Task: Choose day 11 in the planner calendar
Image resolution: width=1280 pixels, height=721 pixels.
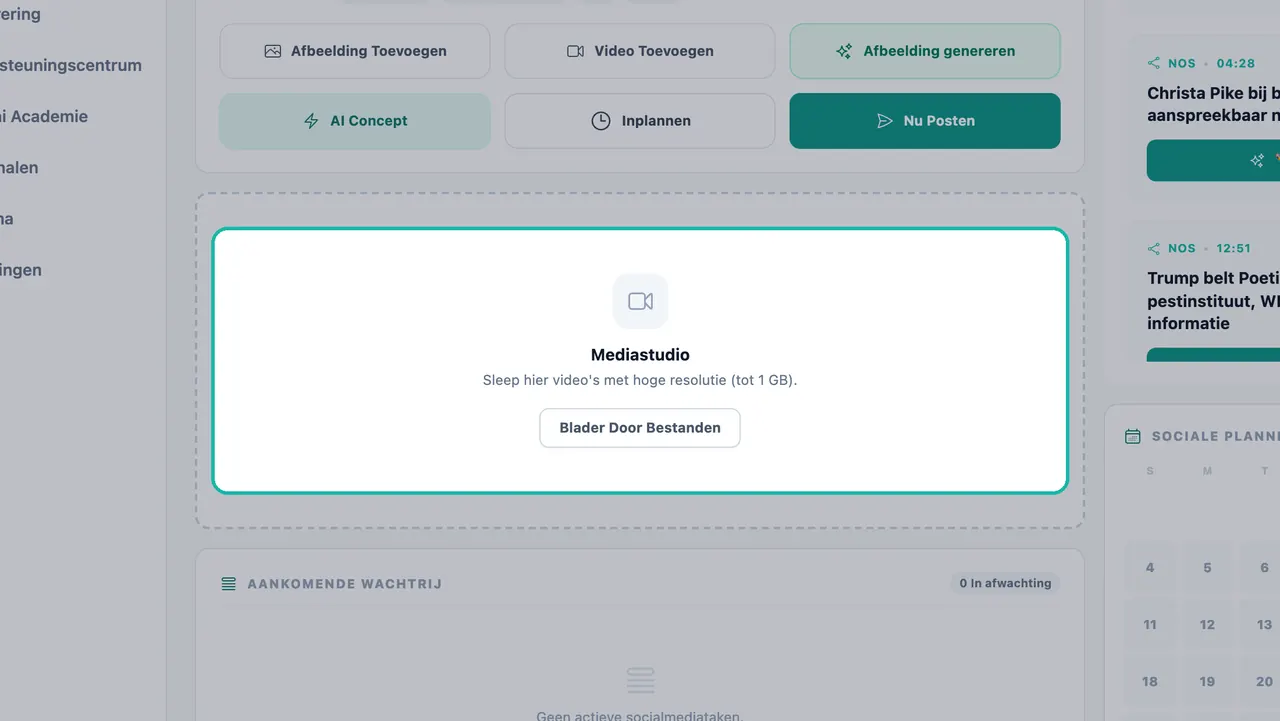Action: click(1150, 624)
